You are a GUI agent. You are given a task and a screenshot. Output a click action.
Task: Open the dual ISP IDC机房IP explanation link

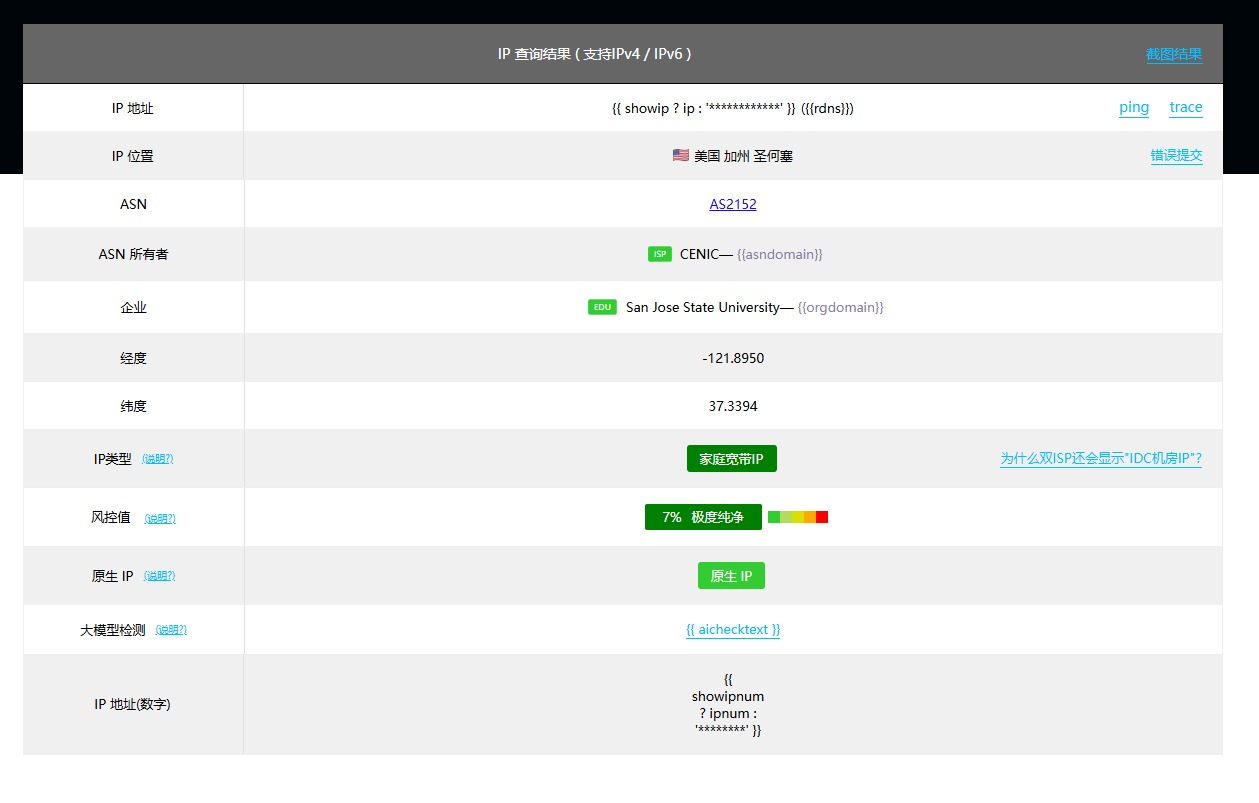[1100, 459]
